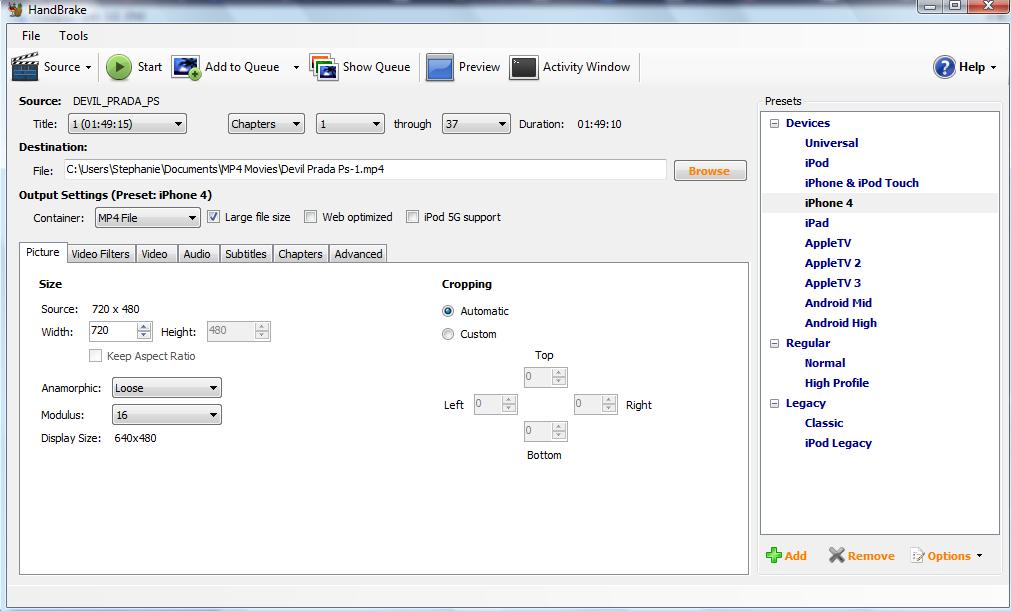
Task: Click the Show Queue icon
Action: click(324, 67)
